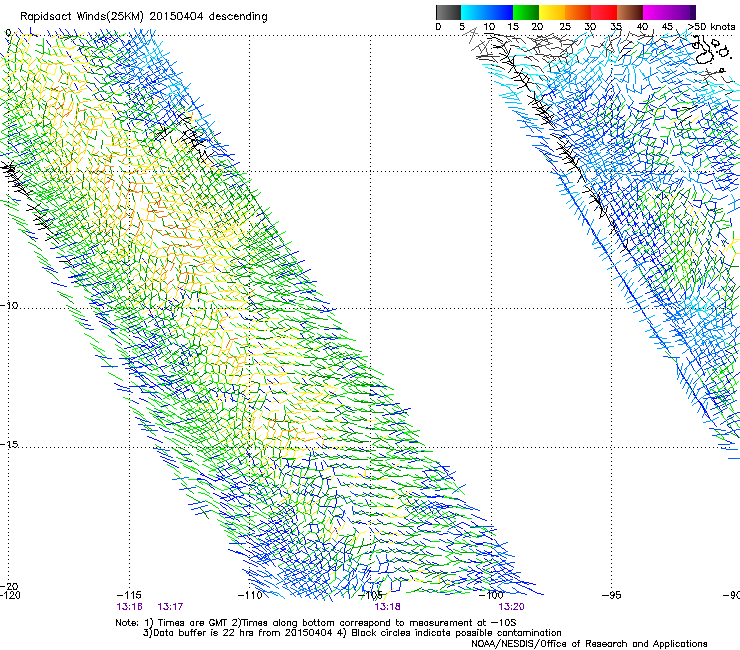Click the dark purple 45-50 knots legend color
Viewport: 740px width, 650px height.
pyautogui.click(x=682, y=12)
